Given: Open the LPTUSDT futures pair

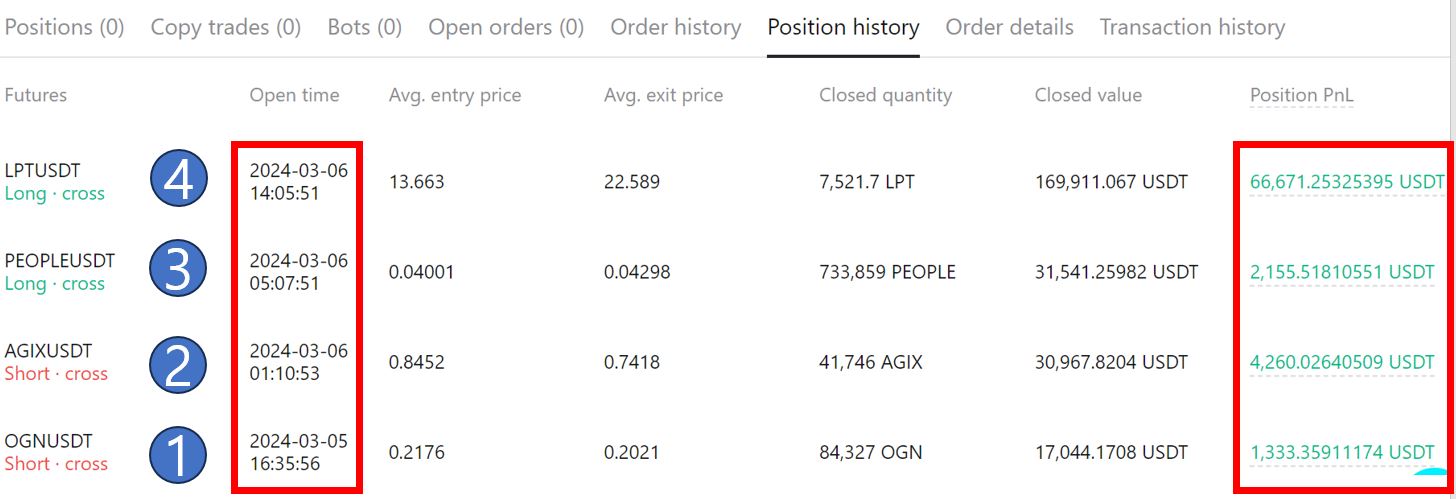Looking at the screenshot, I should [43, 171].
